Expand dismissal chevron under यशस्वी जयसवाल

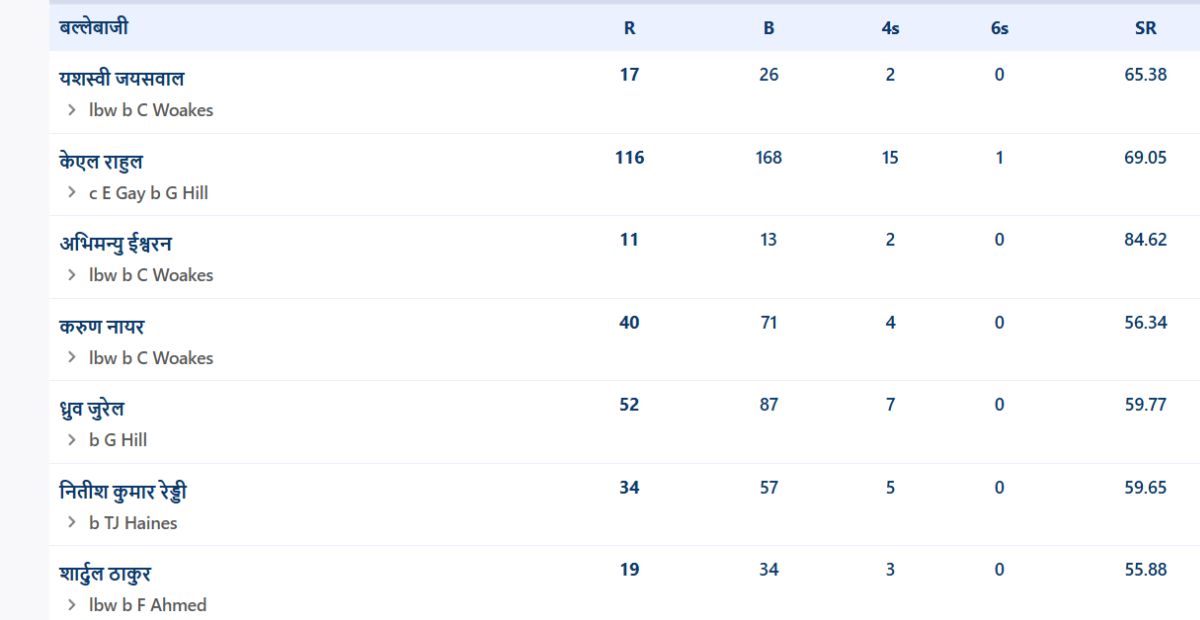(72, 110)
